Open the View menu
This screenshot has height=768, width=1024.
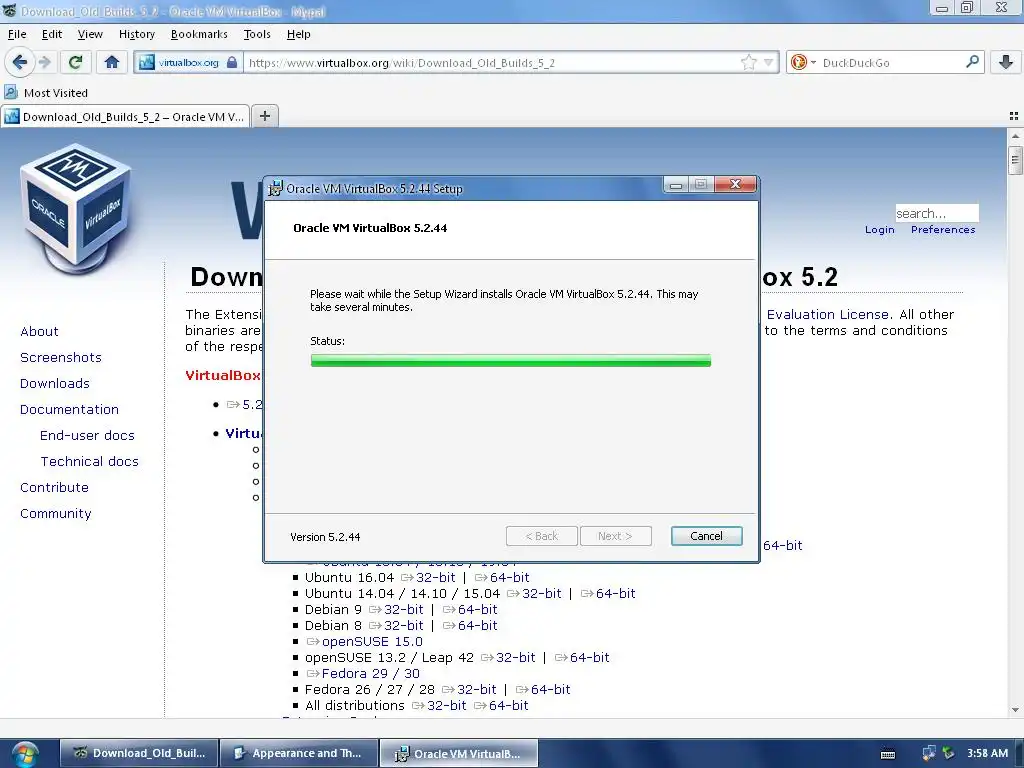90,35
